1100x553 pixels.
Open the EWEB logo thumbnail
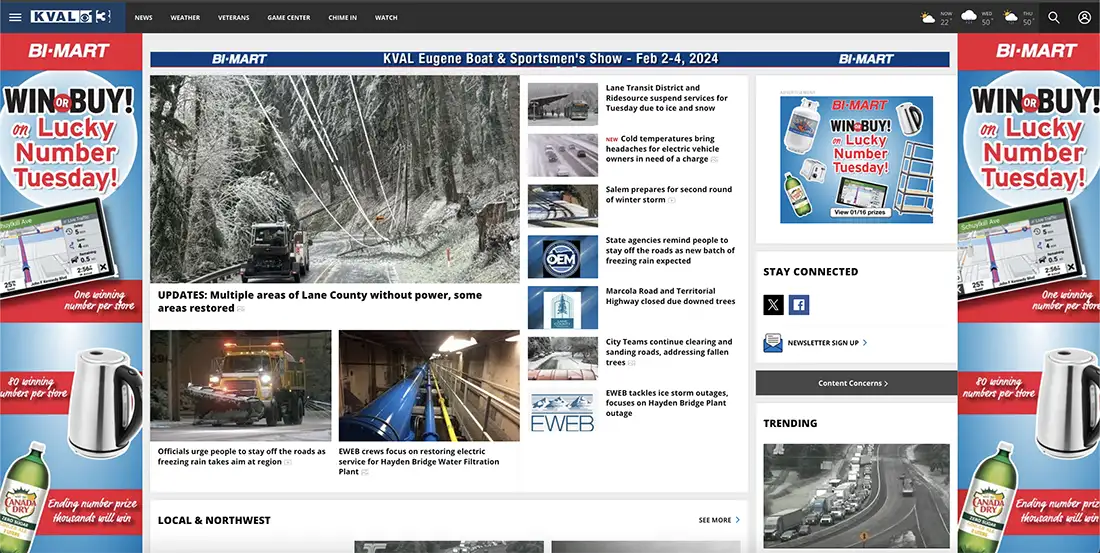click(x=563, y=412)
